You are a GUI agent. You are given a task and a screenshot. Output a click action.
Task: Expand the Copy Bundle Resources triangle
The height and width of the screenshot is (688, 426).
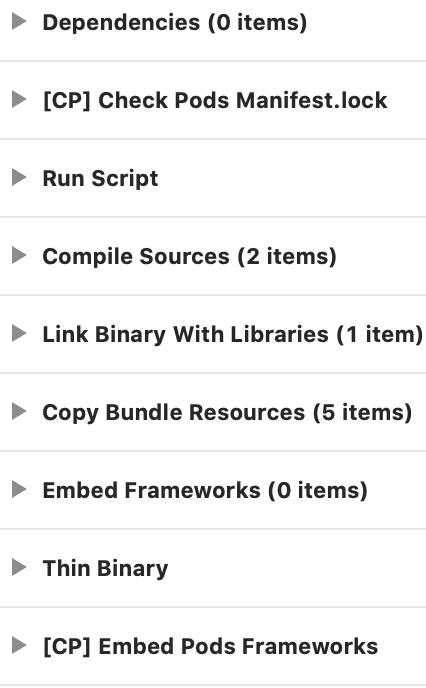19,412
